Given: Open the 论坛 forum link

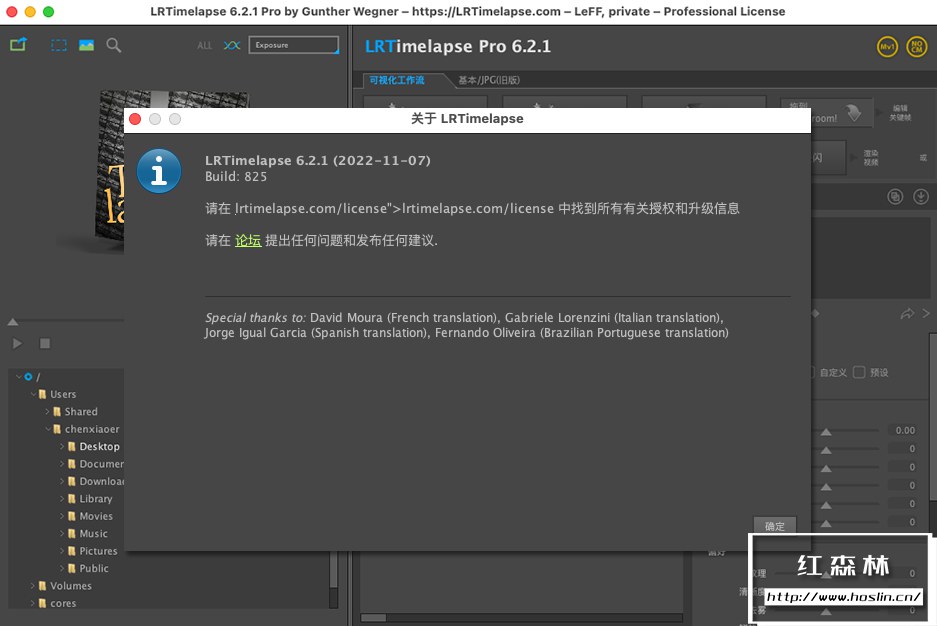Looking at the screenshot, I should pyautogui.click(x=248, y=241).
